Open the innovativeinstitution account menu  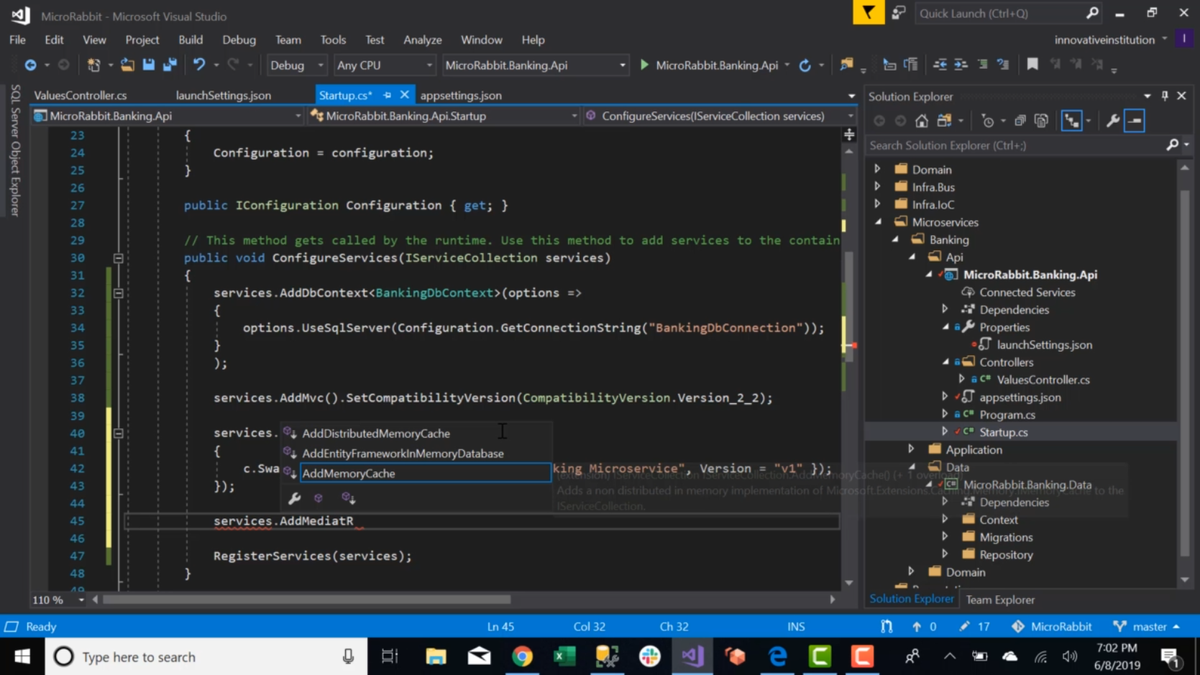click(1111, 40)
